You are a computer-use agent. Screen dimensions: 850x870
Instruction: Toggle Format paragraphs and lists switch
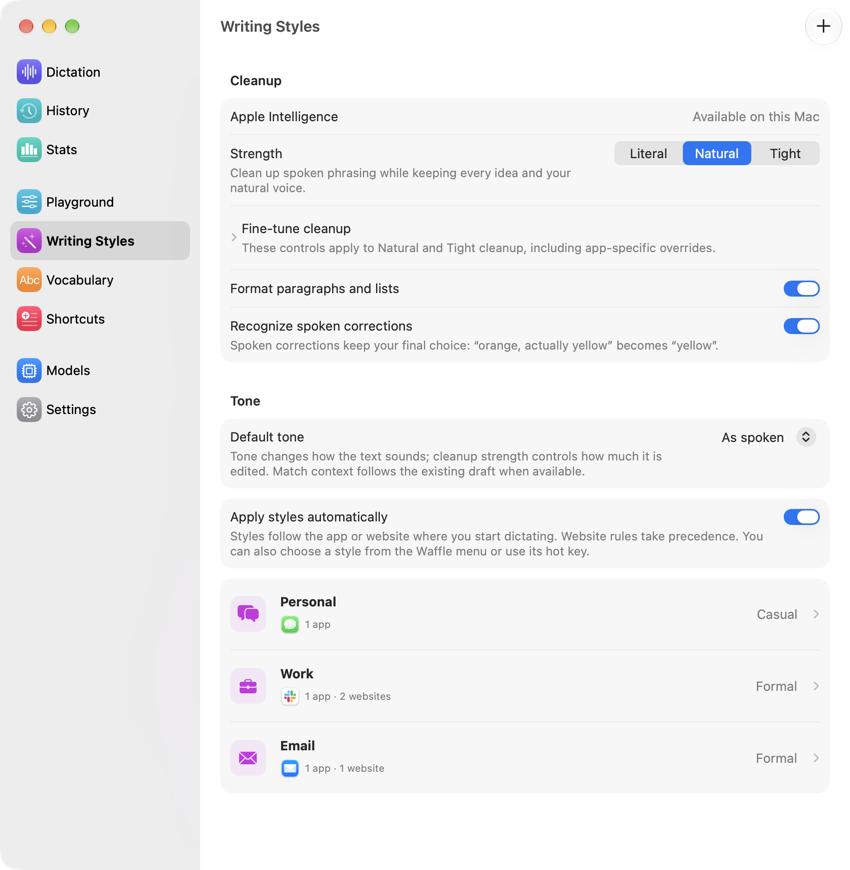[x=801, y=289]
